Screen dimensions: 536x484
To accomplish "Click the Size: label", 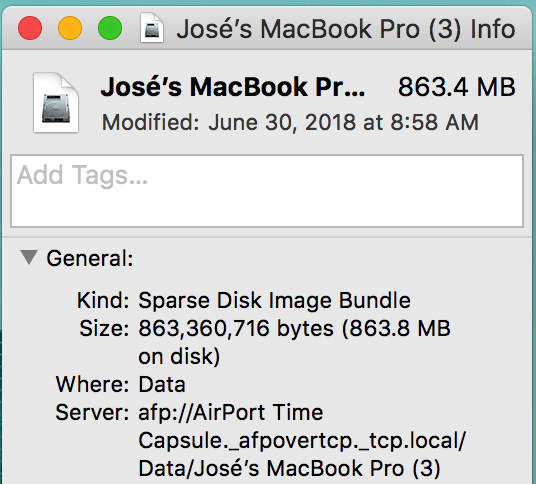I will (x=104, y=329).
